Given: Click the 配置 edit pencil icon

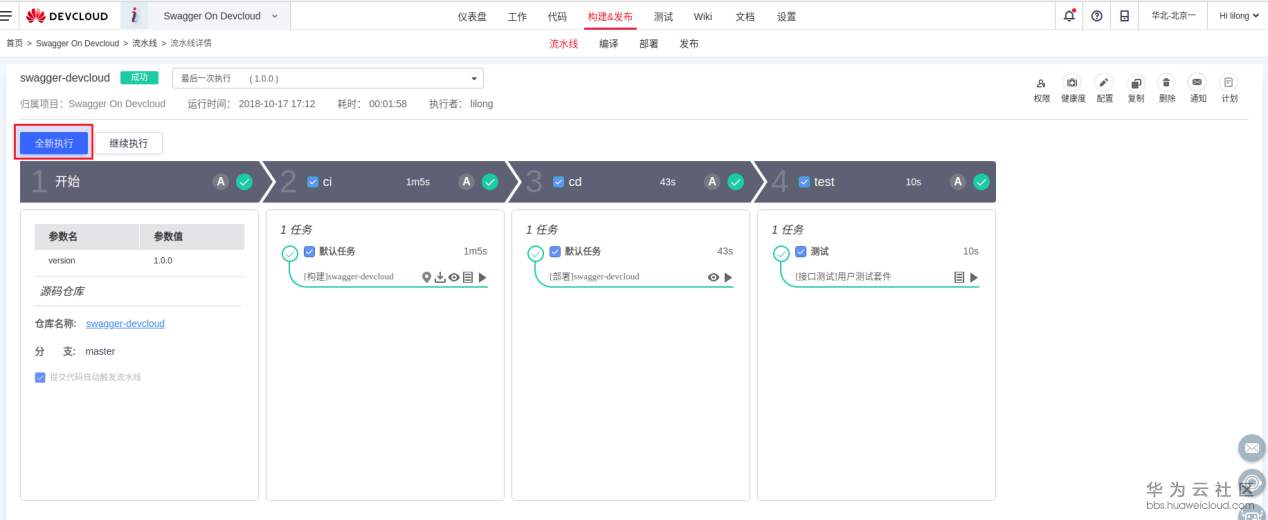Looking at the screenshot, I should 1104,83.
